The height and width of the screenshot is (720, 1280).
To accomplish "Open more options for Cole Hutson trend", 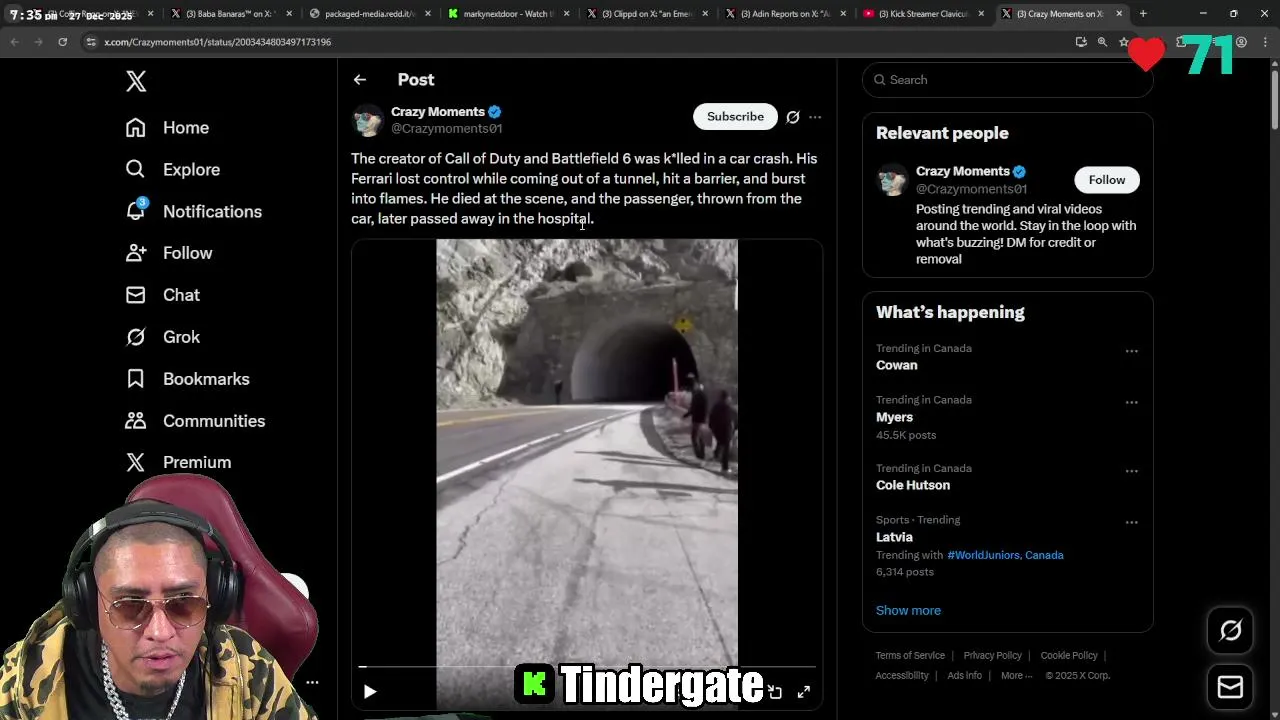I will pos(1132,472).
